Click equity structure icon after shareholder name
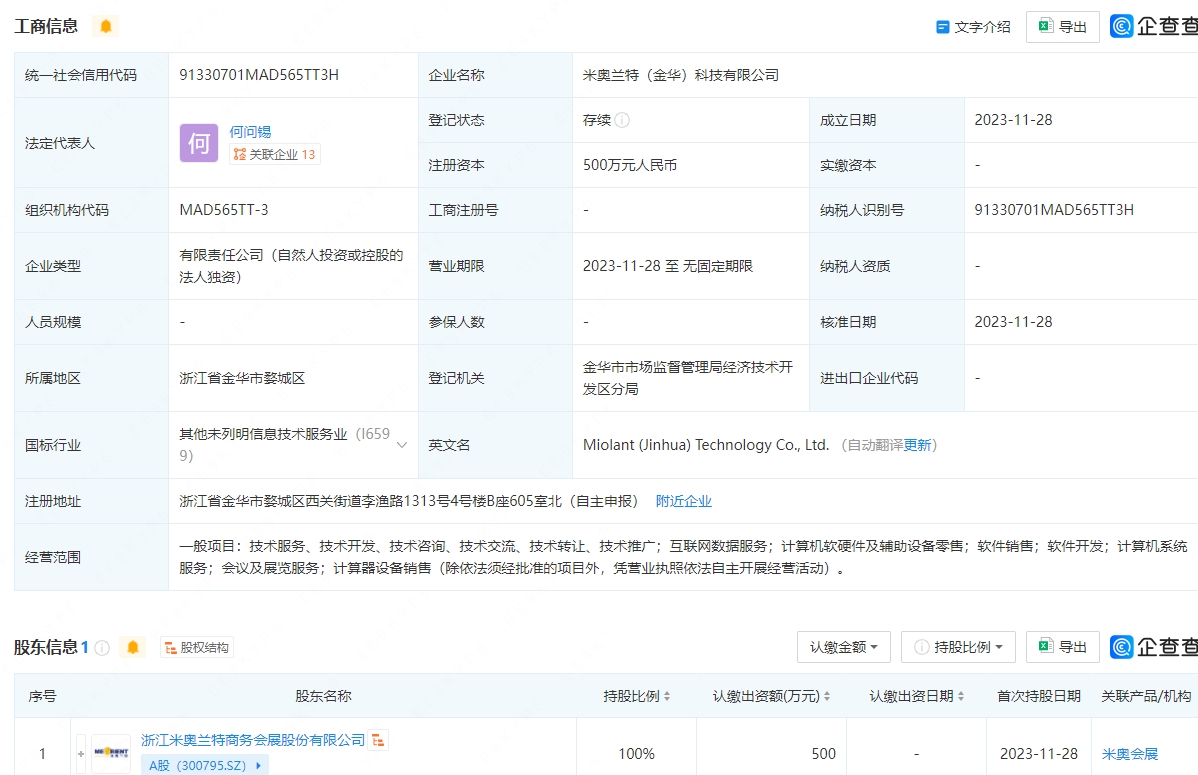The image size is (1198, 775). [378, 740]
